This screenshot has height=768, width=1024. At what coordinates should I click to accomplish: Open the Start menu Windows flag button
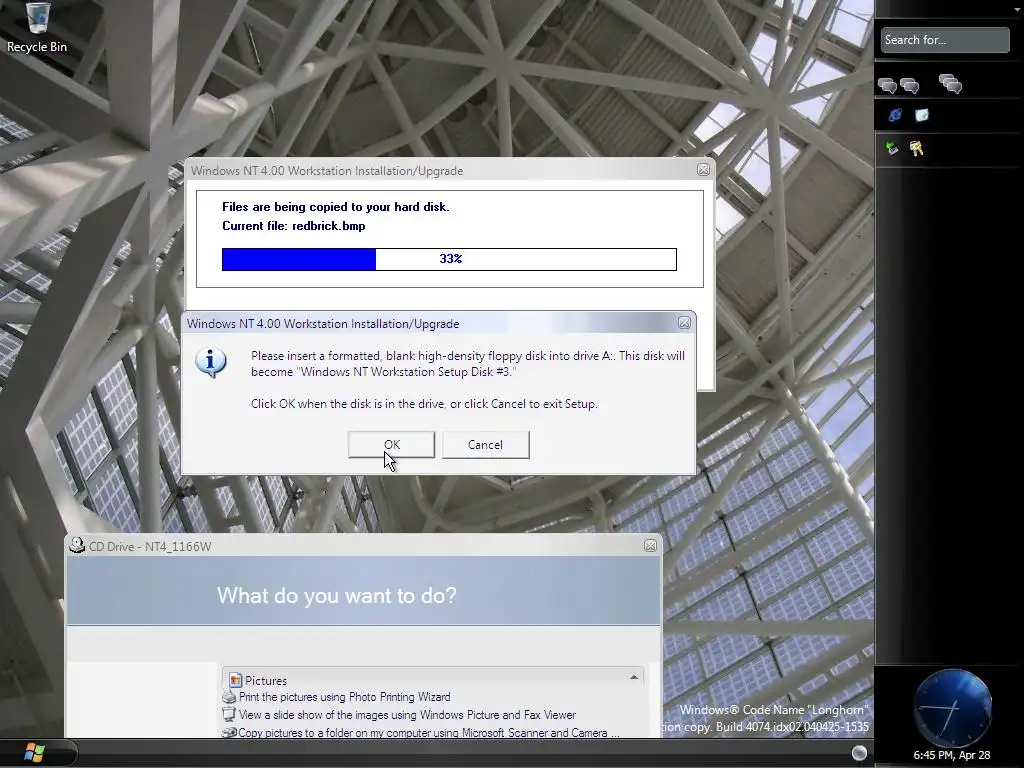coord(34,752)
